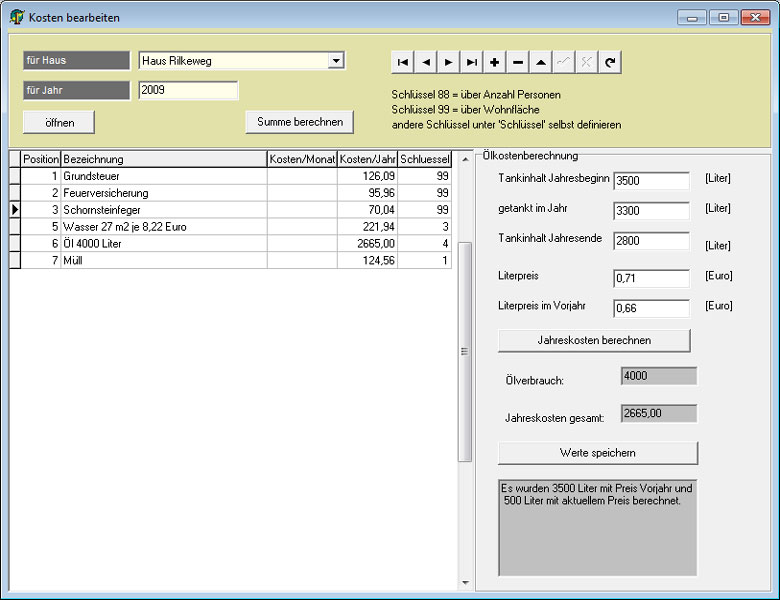The image size is (780, 600).
Task: Jump to first record in navigator
Action: [403, 62]
